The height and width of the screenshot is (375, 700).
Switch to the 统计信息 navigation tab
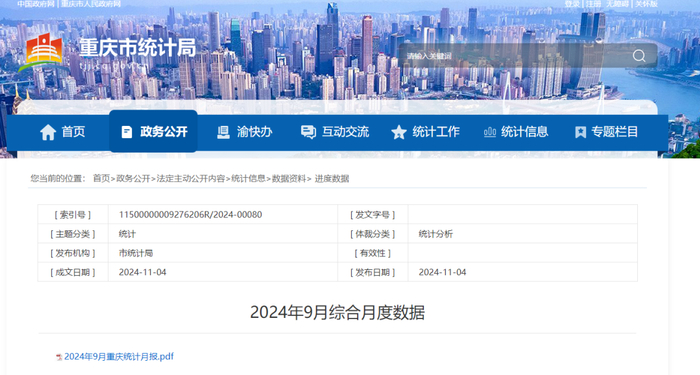point(516,132)
